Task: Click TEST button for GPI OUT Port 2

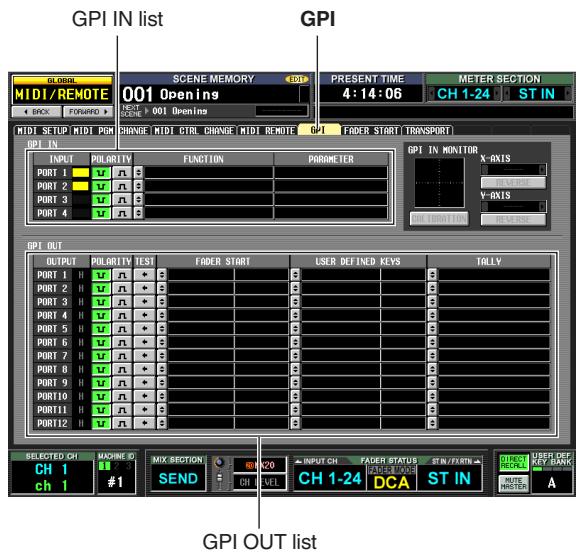Action: pos(144,288)
